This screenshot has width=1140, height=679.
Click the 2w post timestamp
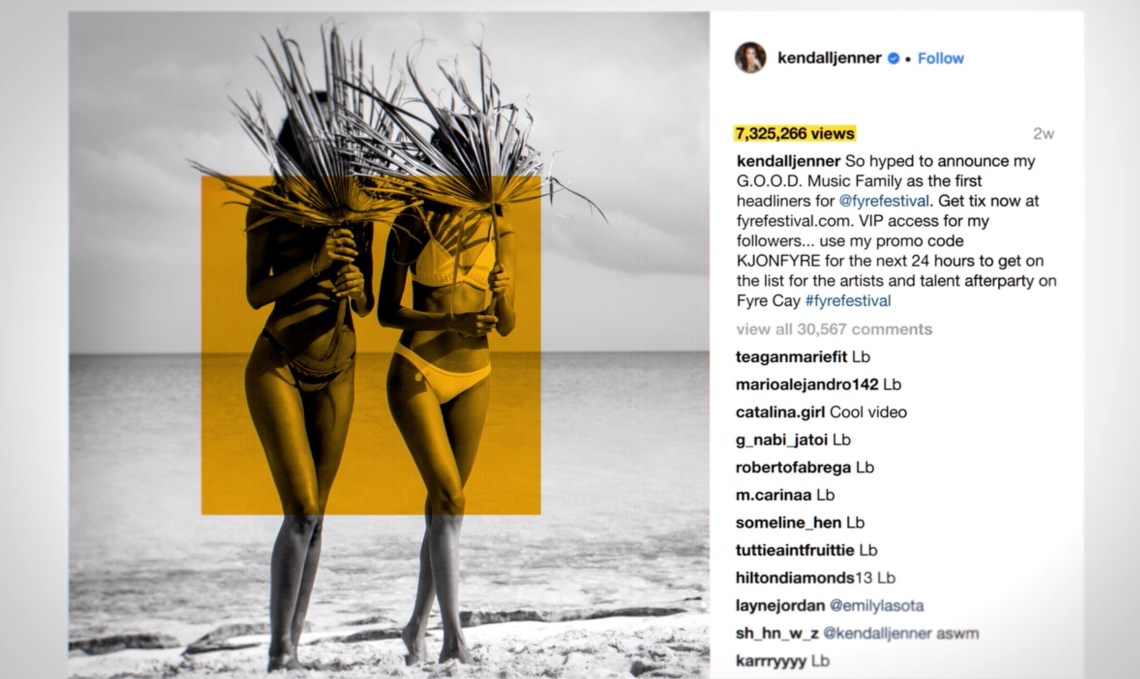(1043, 134)
